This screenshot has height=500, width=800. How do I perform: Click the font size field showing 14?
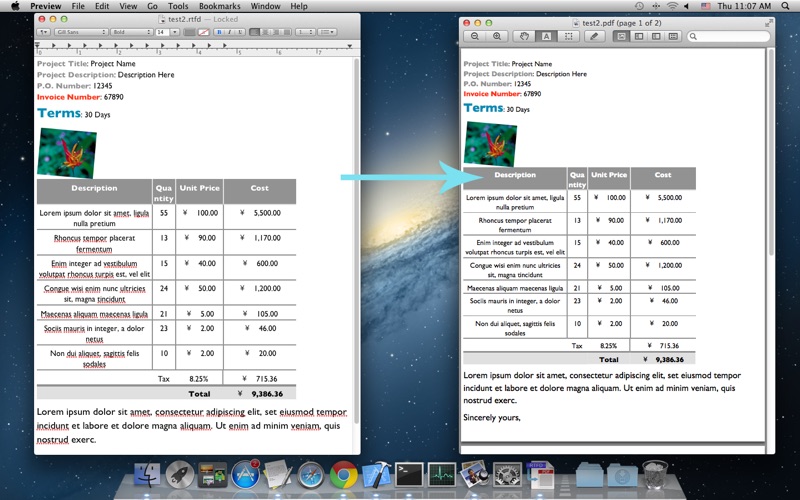[162, 32]
